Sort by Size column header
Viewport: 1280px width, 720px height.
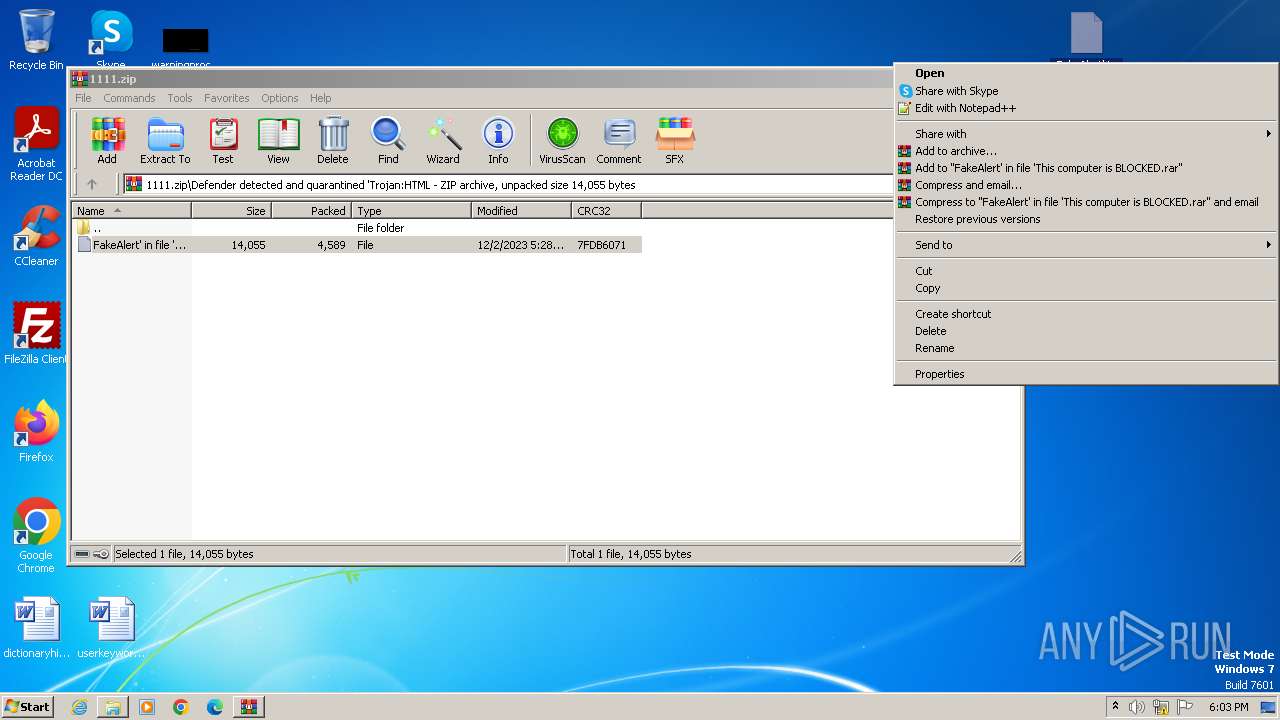[231, 211]
